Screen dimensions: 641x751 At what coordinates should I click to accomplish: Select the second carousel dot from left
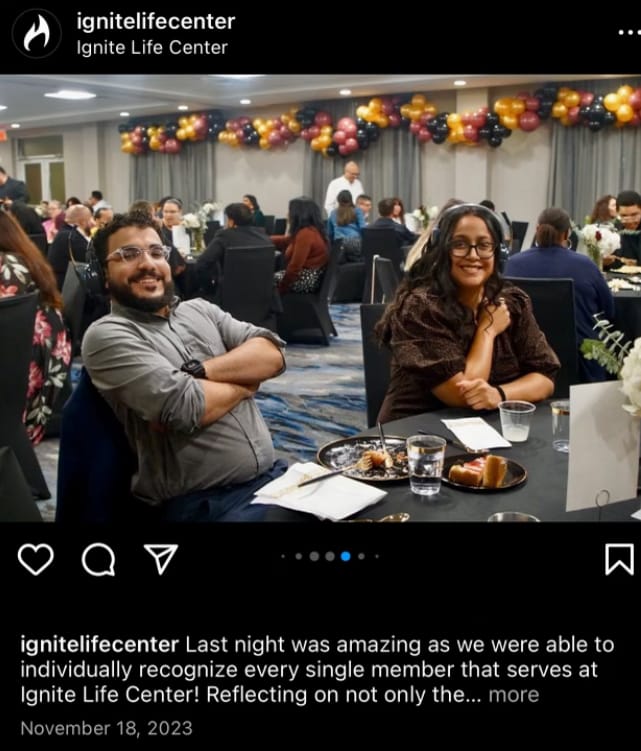[298, 556]
